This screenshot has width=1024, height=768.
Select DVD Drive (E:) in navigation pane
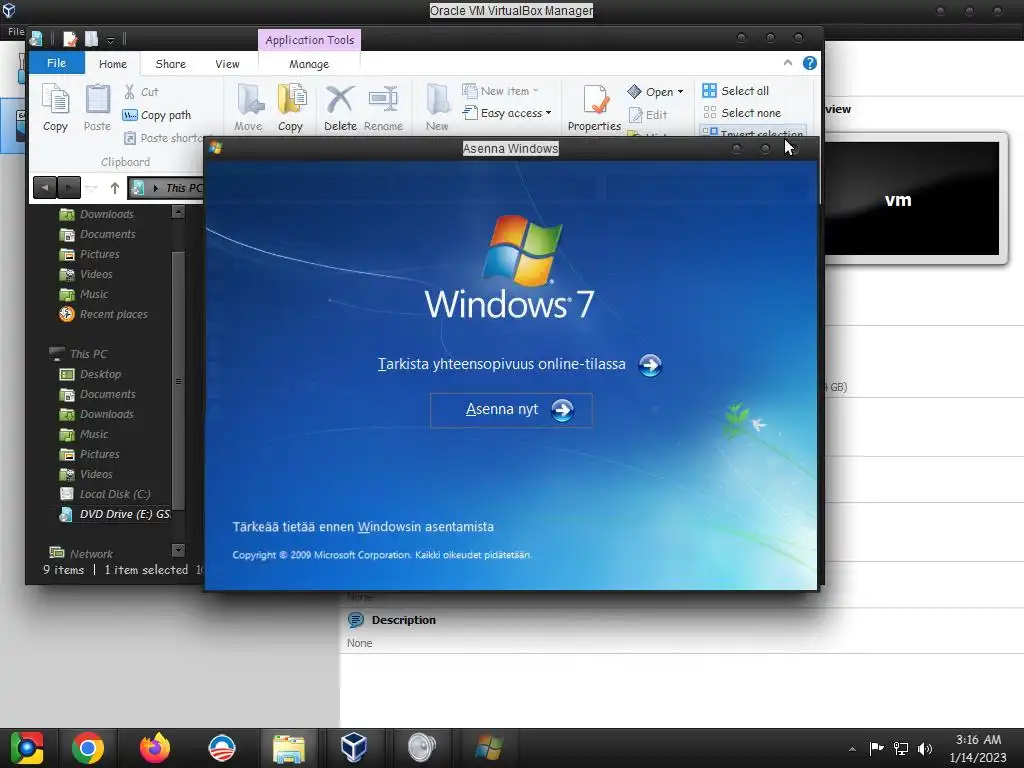(116, 514)
